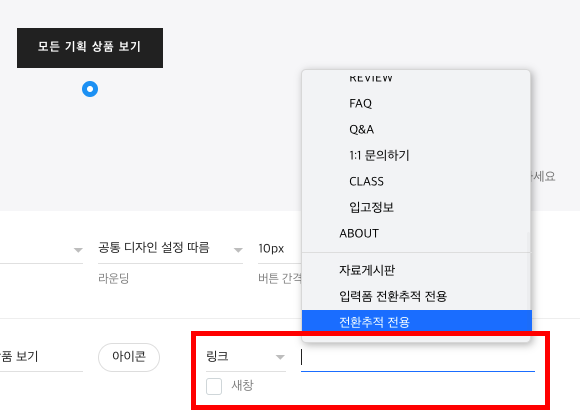
Task: Expand the dropdown arrow left of 공통 디자인
Action: tap(78, 250)
